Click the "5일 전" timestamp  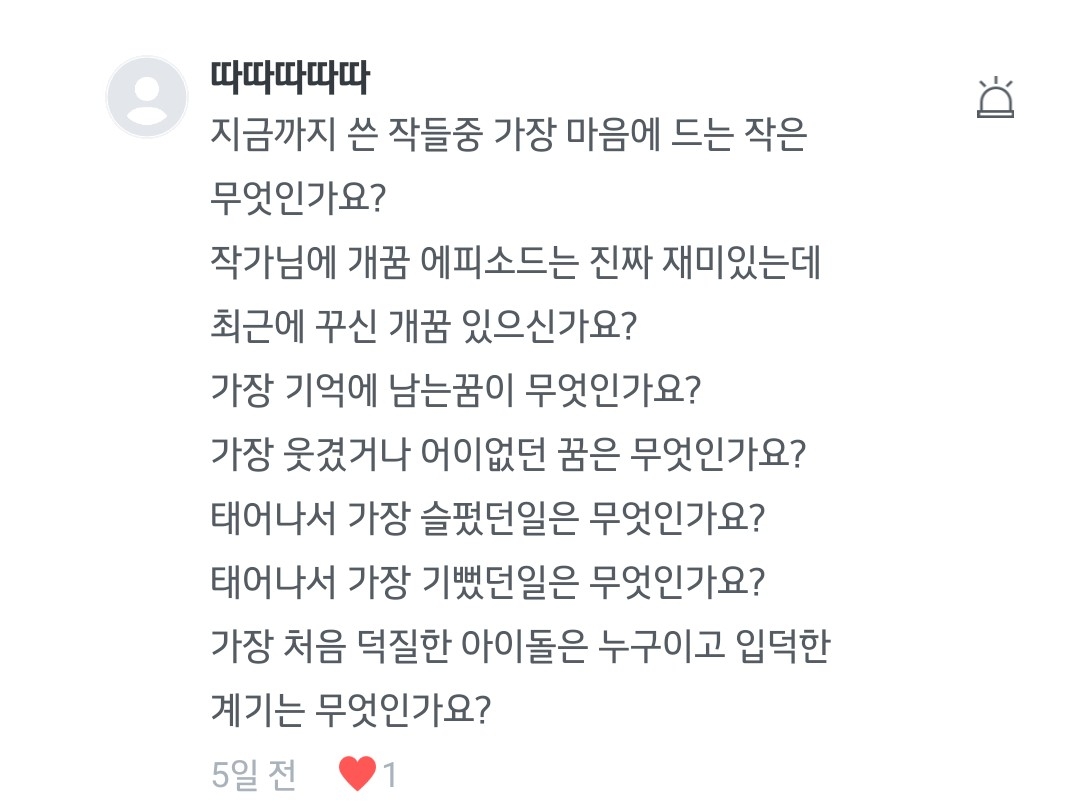[x=254, y=774]
